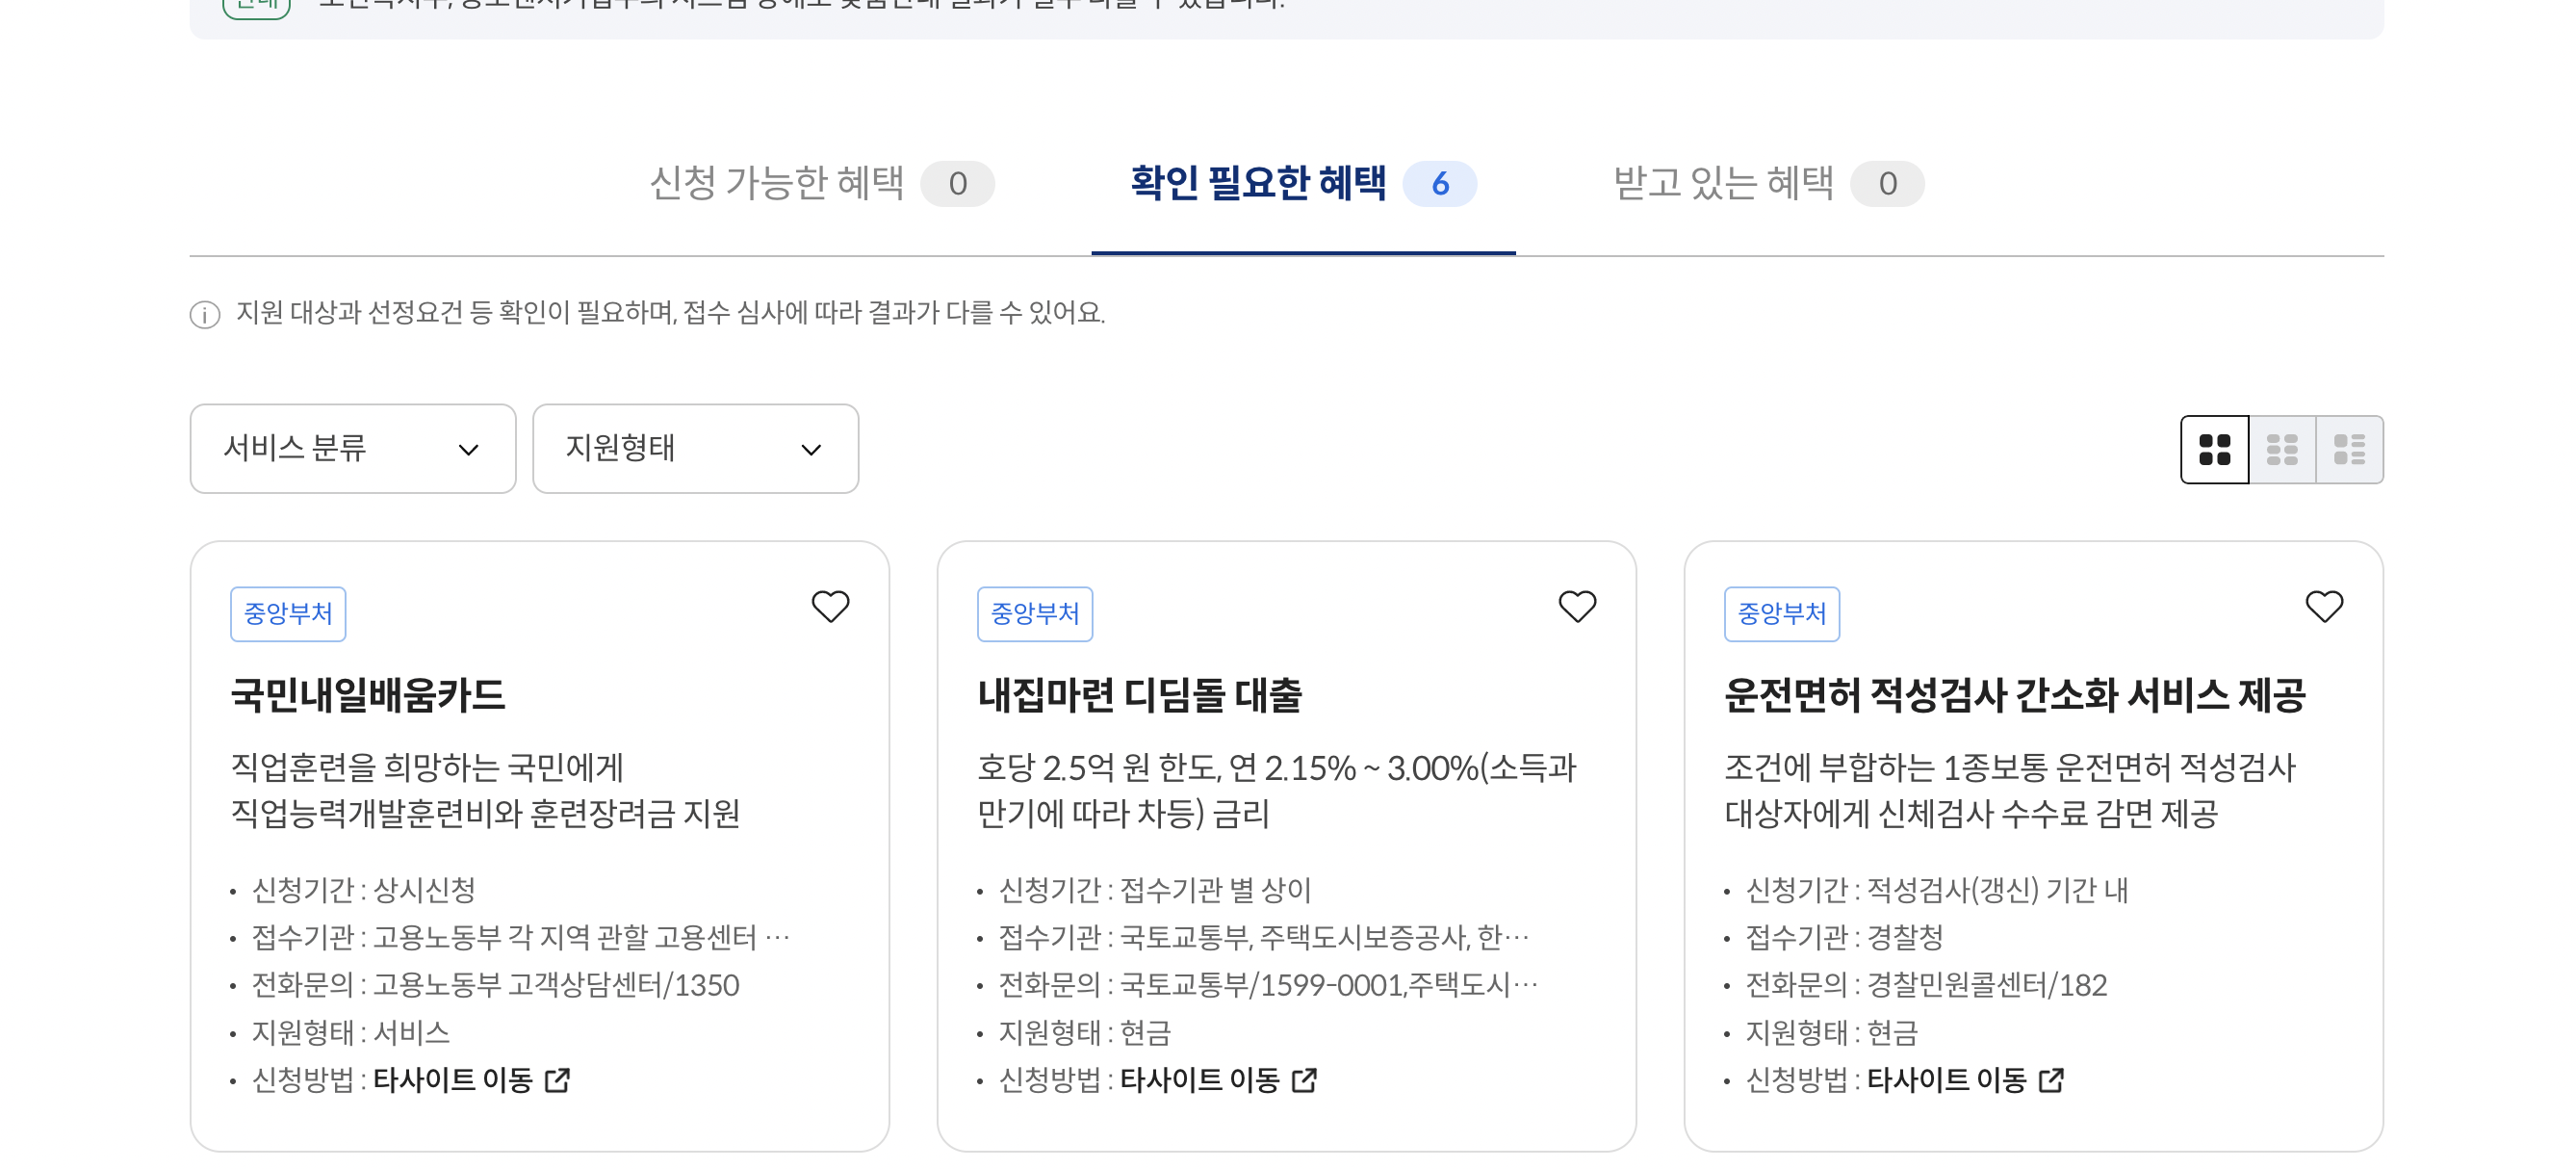Open the 서비스 분류 dropdown

click(353, 449)
